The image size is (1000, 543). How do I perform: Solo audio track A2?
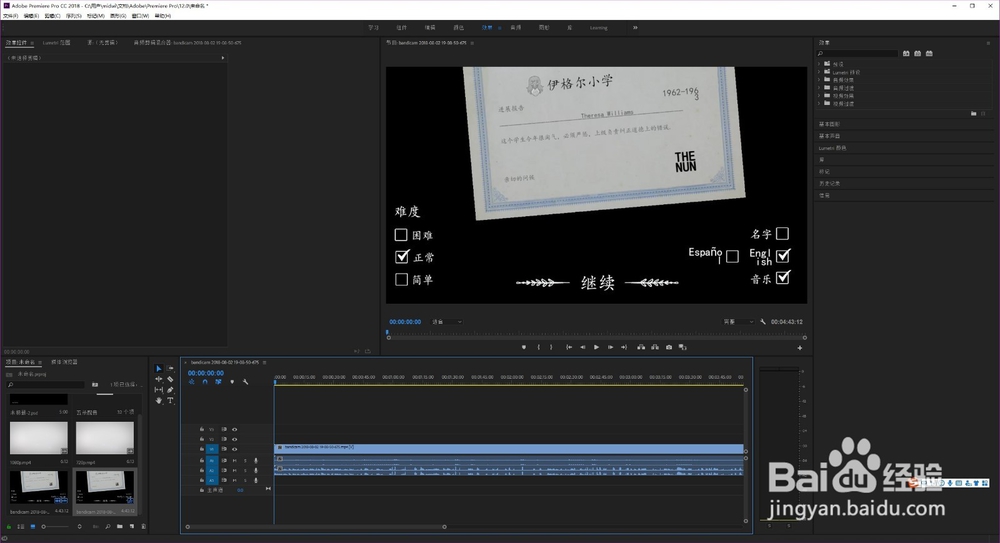click(246, 470)
